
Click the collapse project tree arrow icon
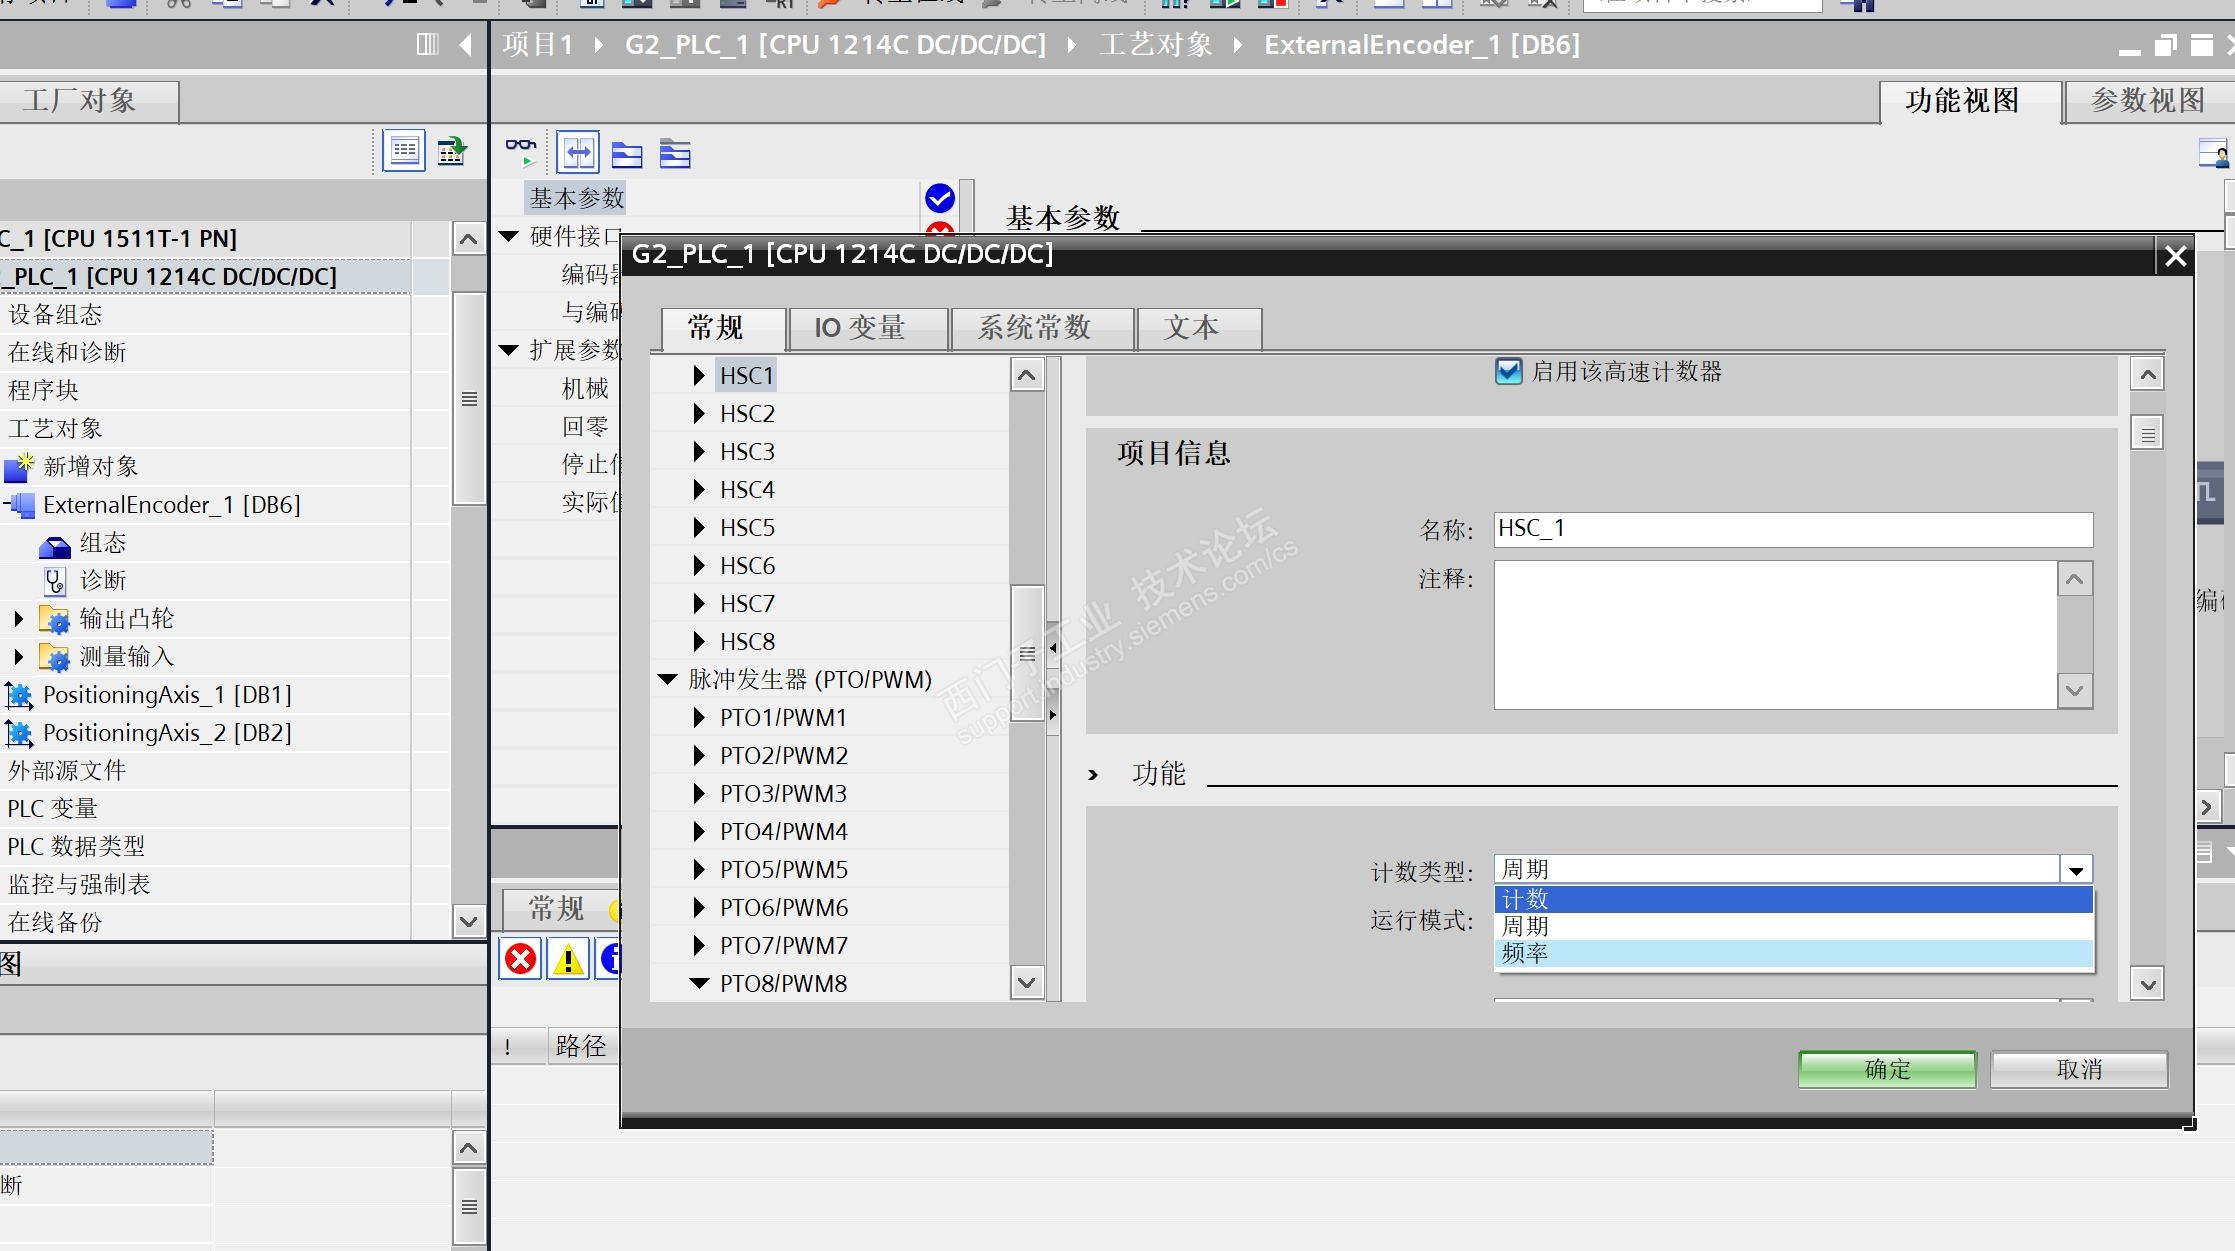pos(466,45)
